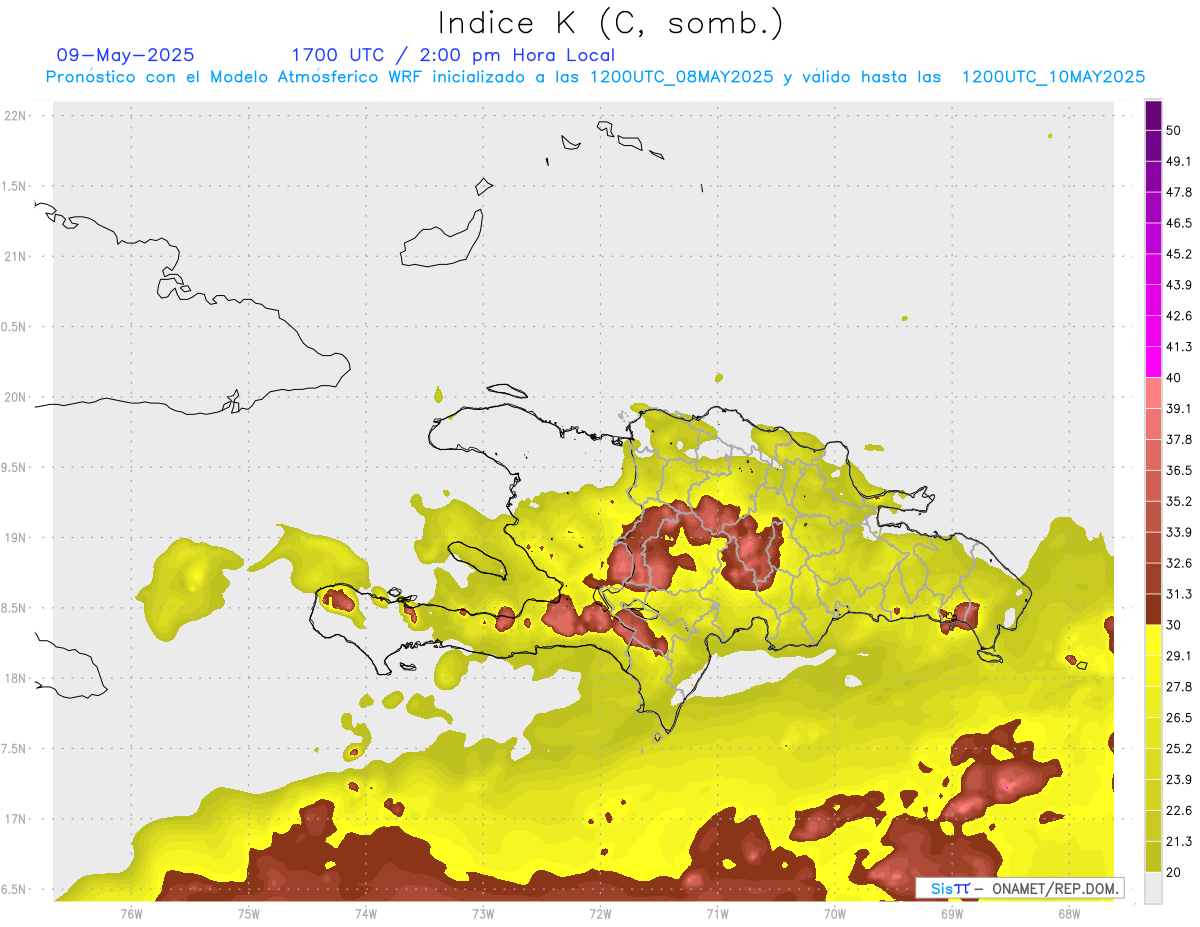Click the colorbar label "26.5"
This screenshot has width=1200, height=927.
pyautogui.click(x=1179, y=718)
